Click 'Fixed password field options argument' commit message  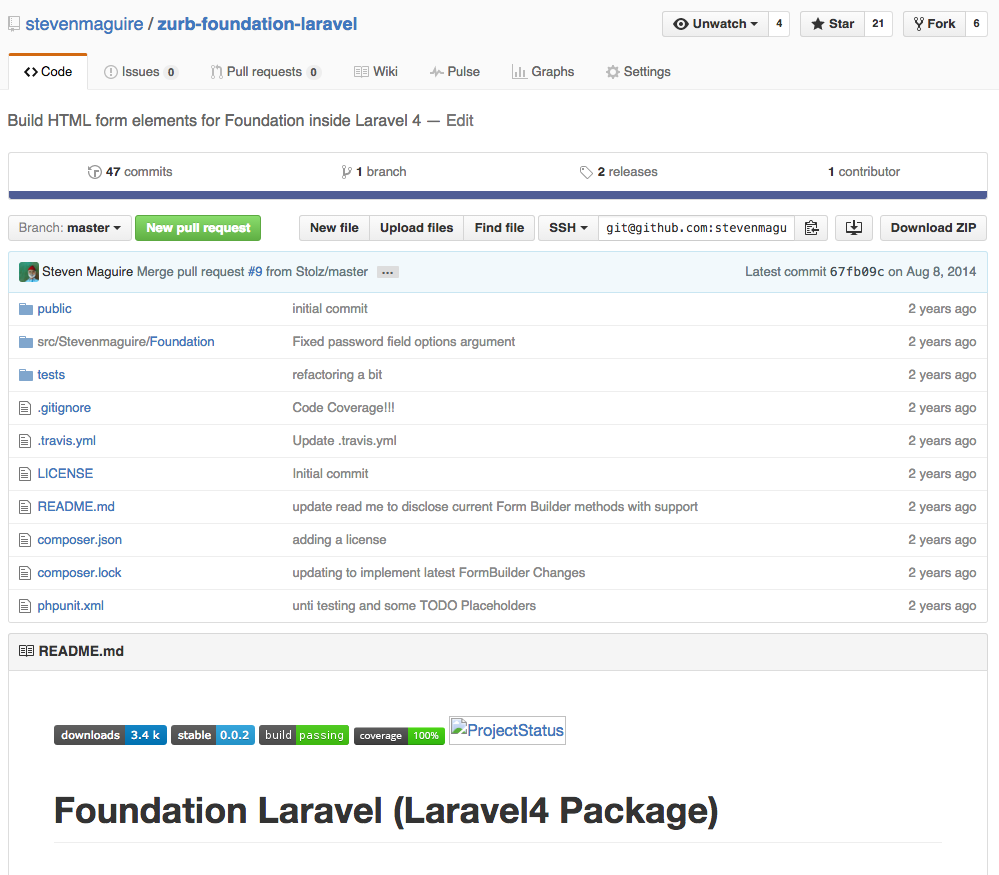pos(404,342)
